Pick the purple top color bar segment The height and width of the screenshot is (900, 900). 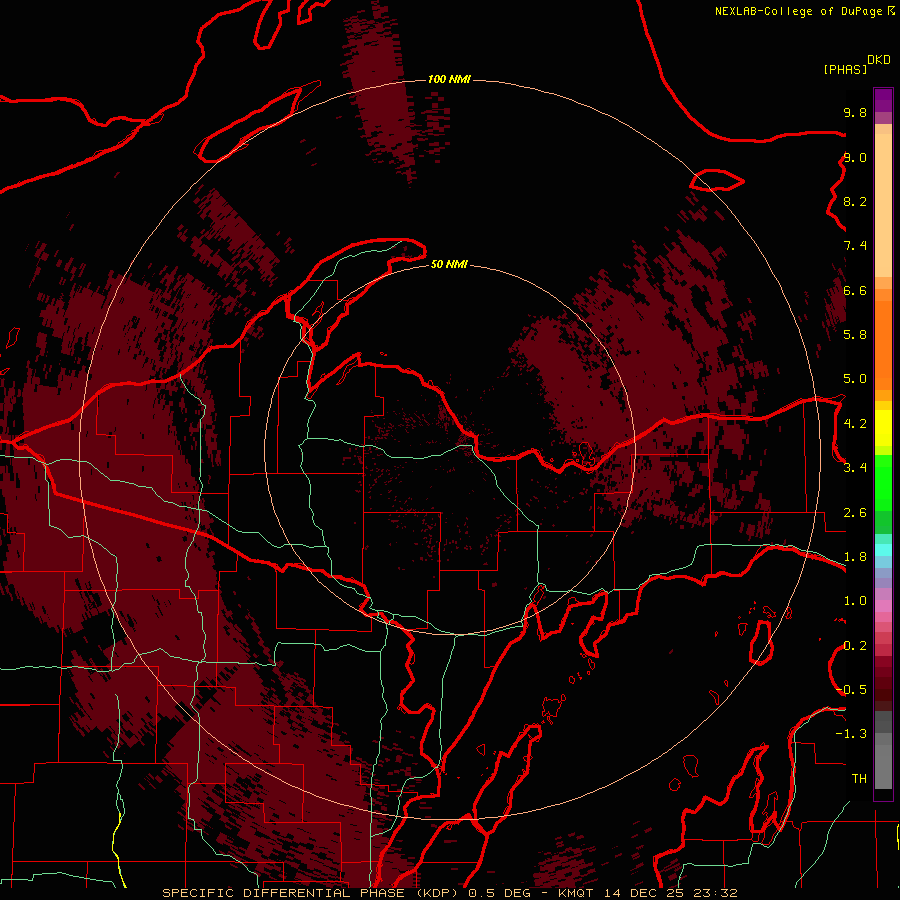pos(883,100)
